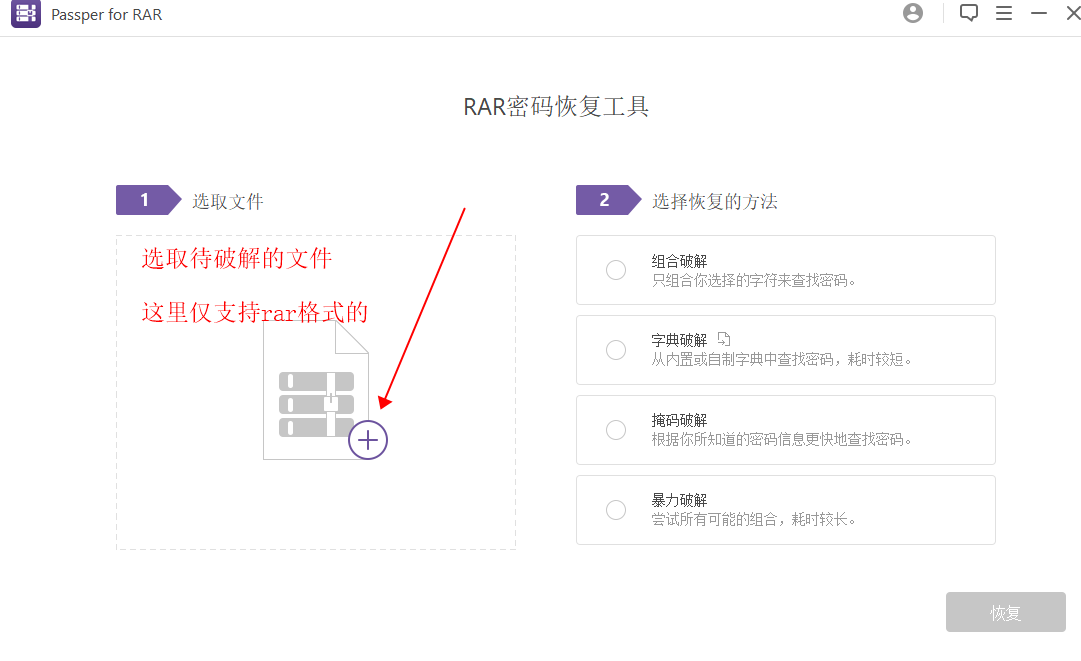Click the 尝试所有可能的组合 description text
Viewport: 1081px width, 661px height.
coord(754,520)
